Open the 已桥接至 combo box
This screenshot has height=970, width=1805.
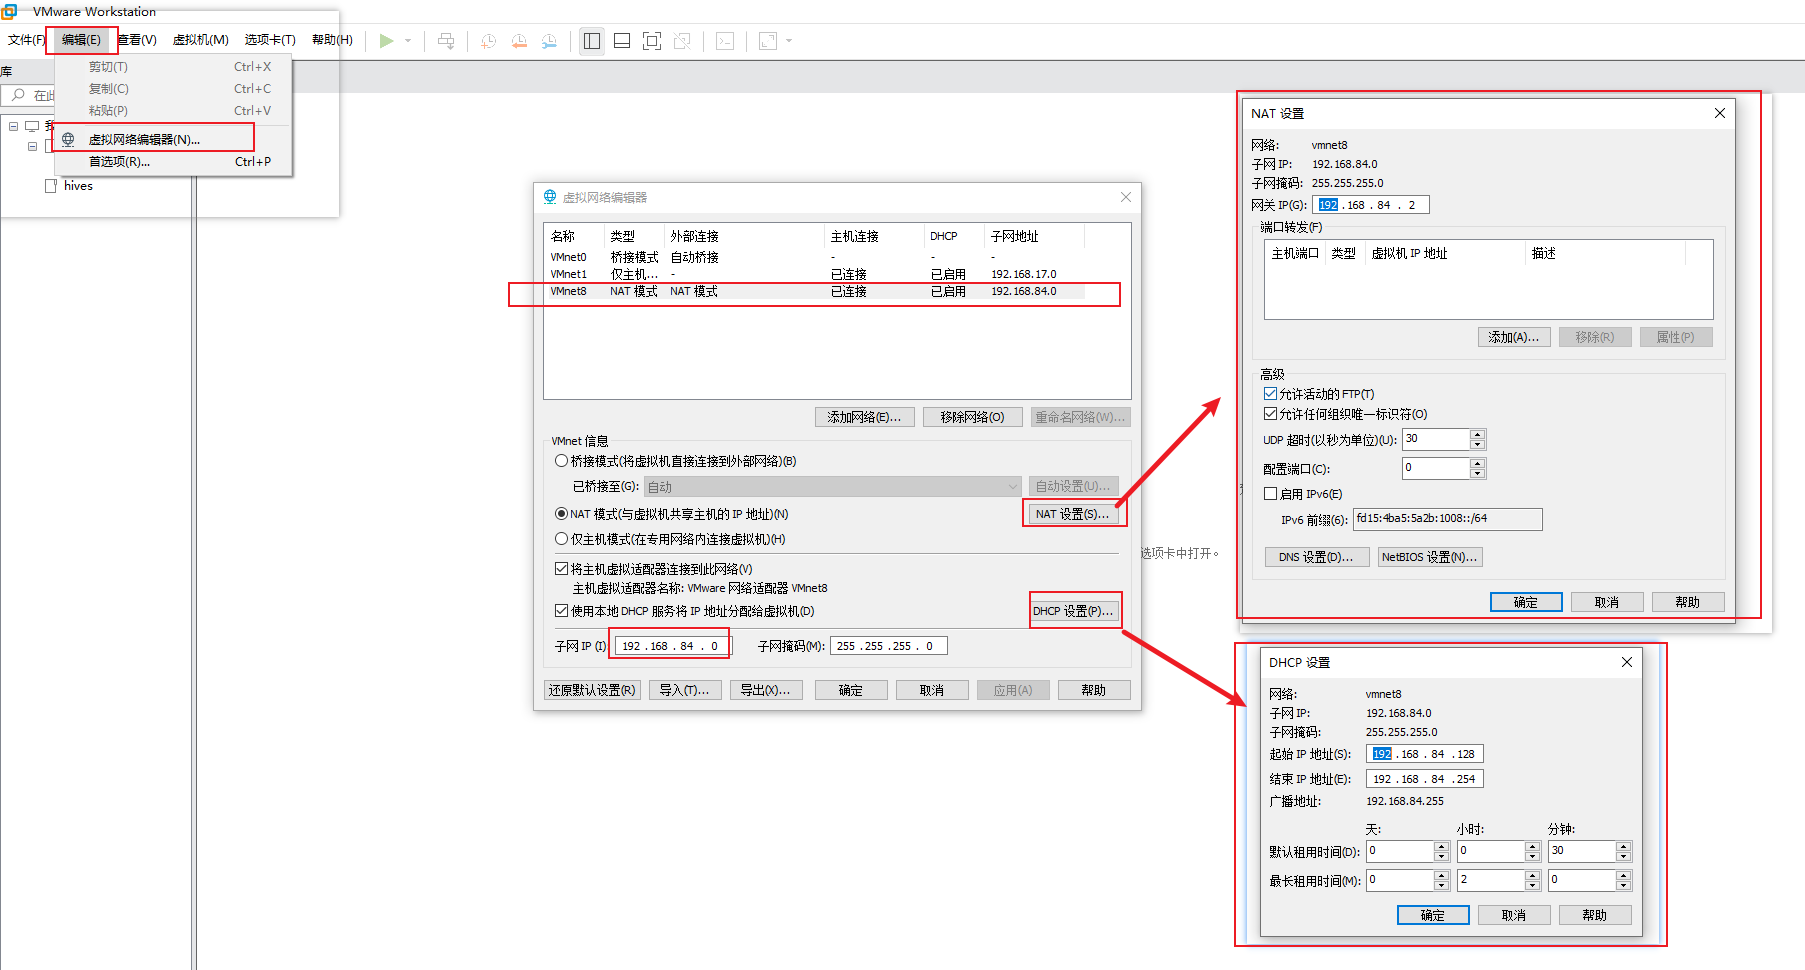point(833,487)
